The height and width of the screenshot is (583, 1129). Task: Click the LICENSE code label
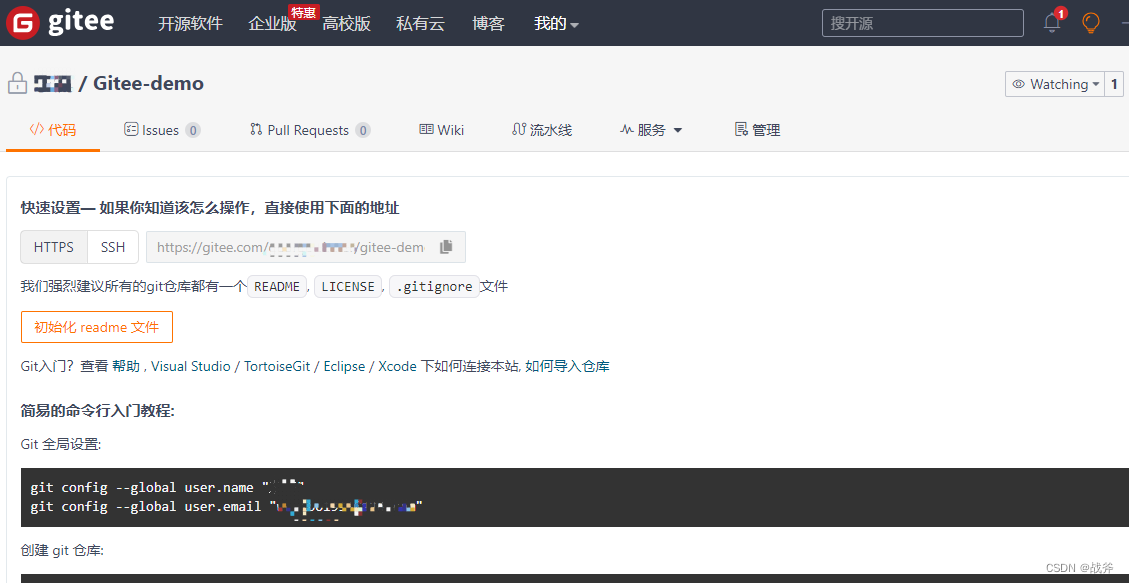(348, 286)
